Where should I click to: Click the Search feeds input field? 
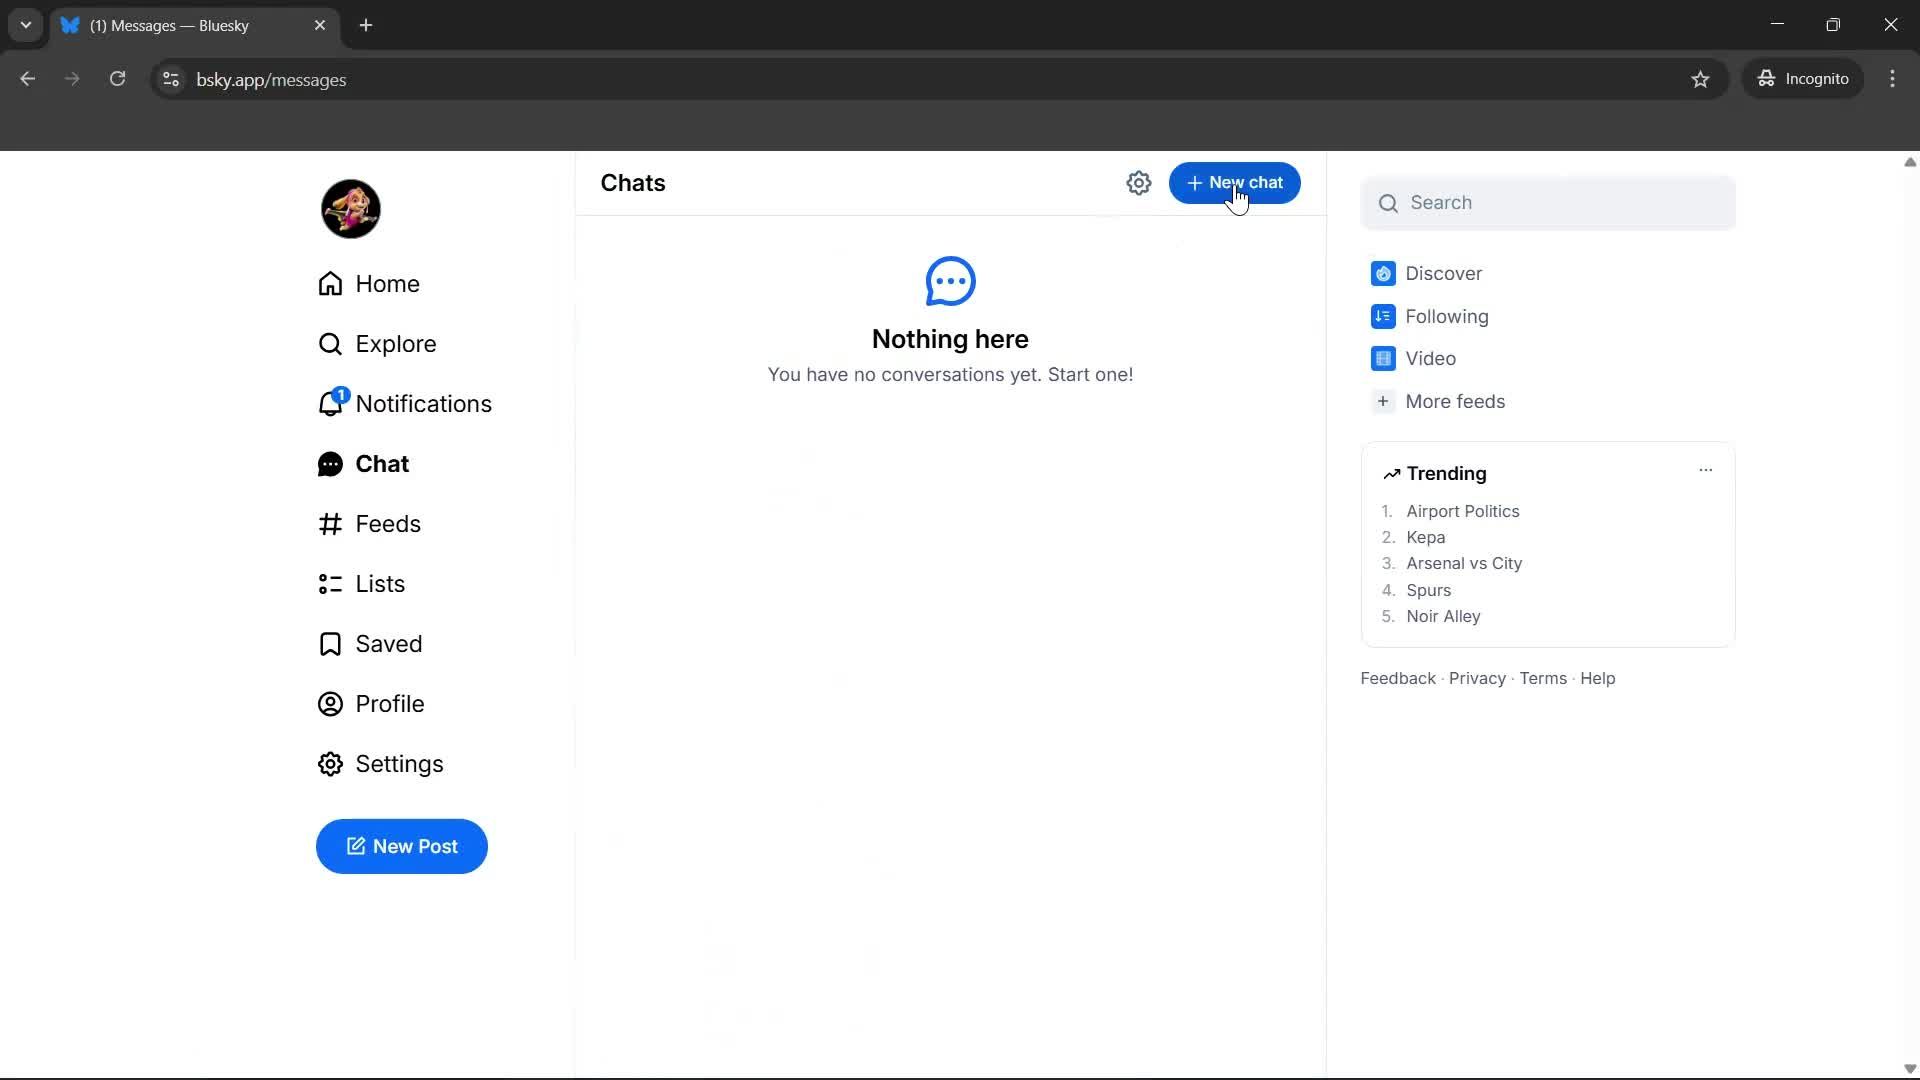tap(1549, 202)
